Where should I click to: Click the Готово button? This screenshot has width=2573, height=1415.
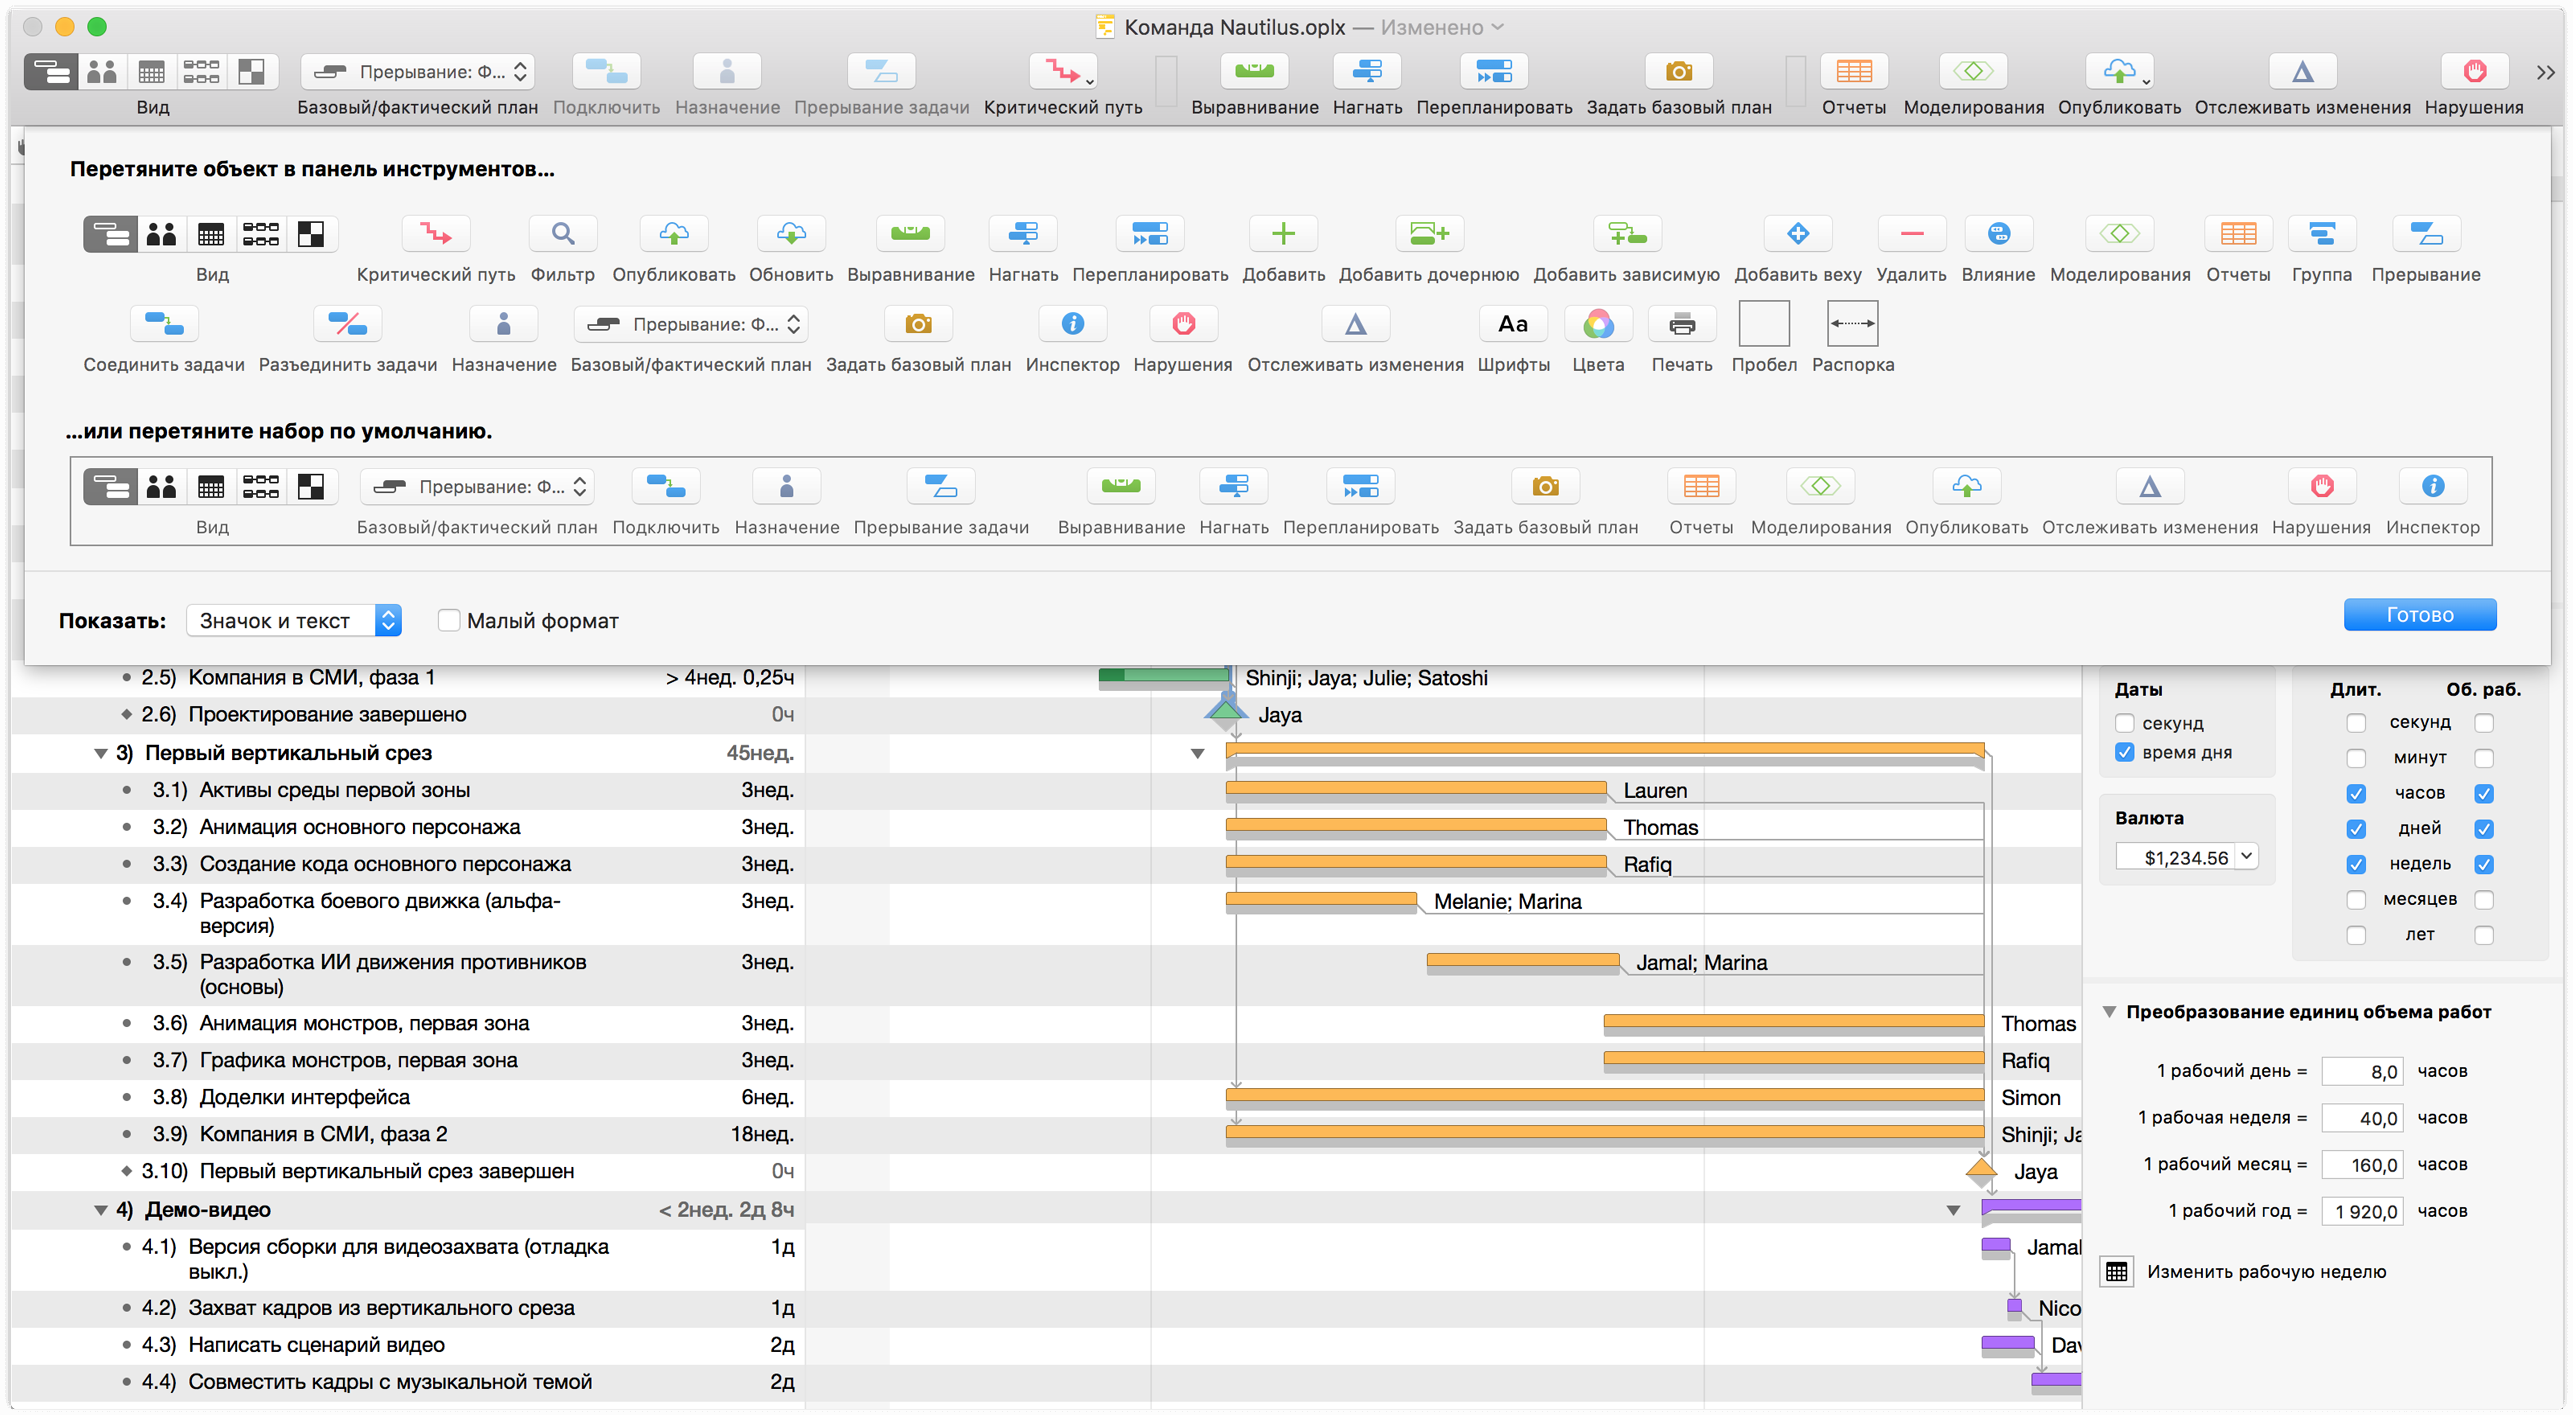(x=2419, y=614)
